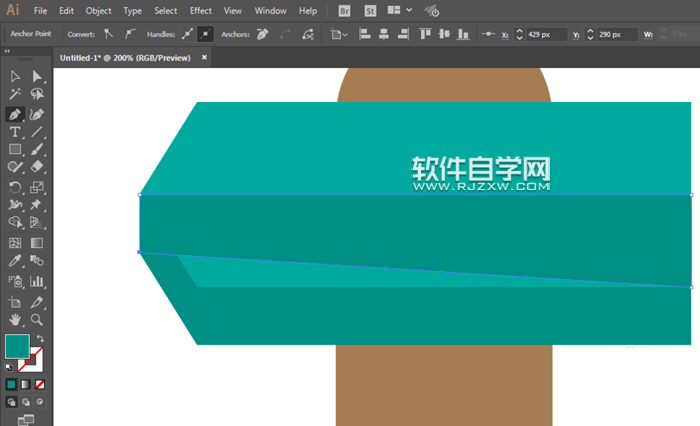The height and width of the screenshot is (426, 700).
Task: Select the Eraser tool
Action: click(37, 167)
